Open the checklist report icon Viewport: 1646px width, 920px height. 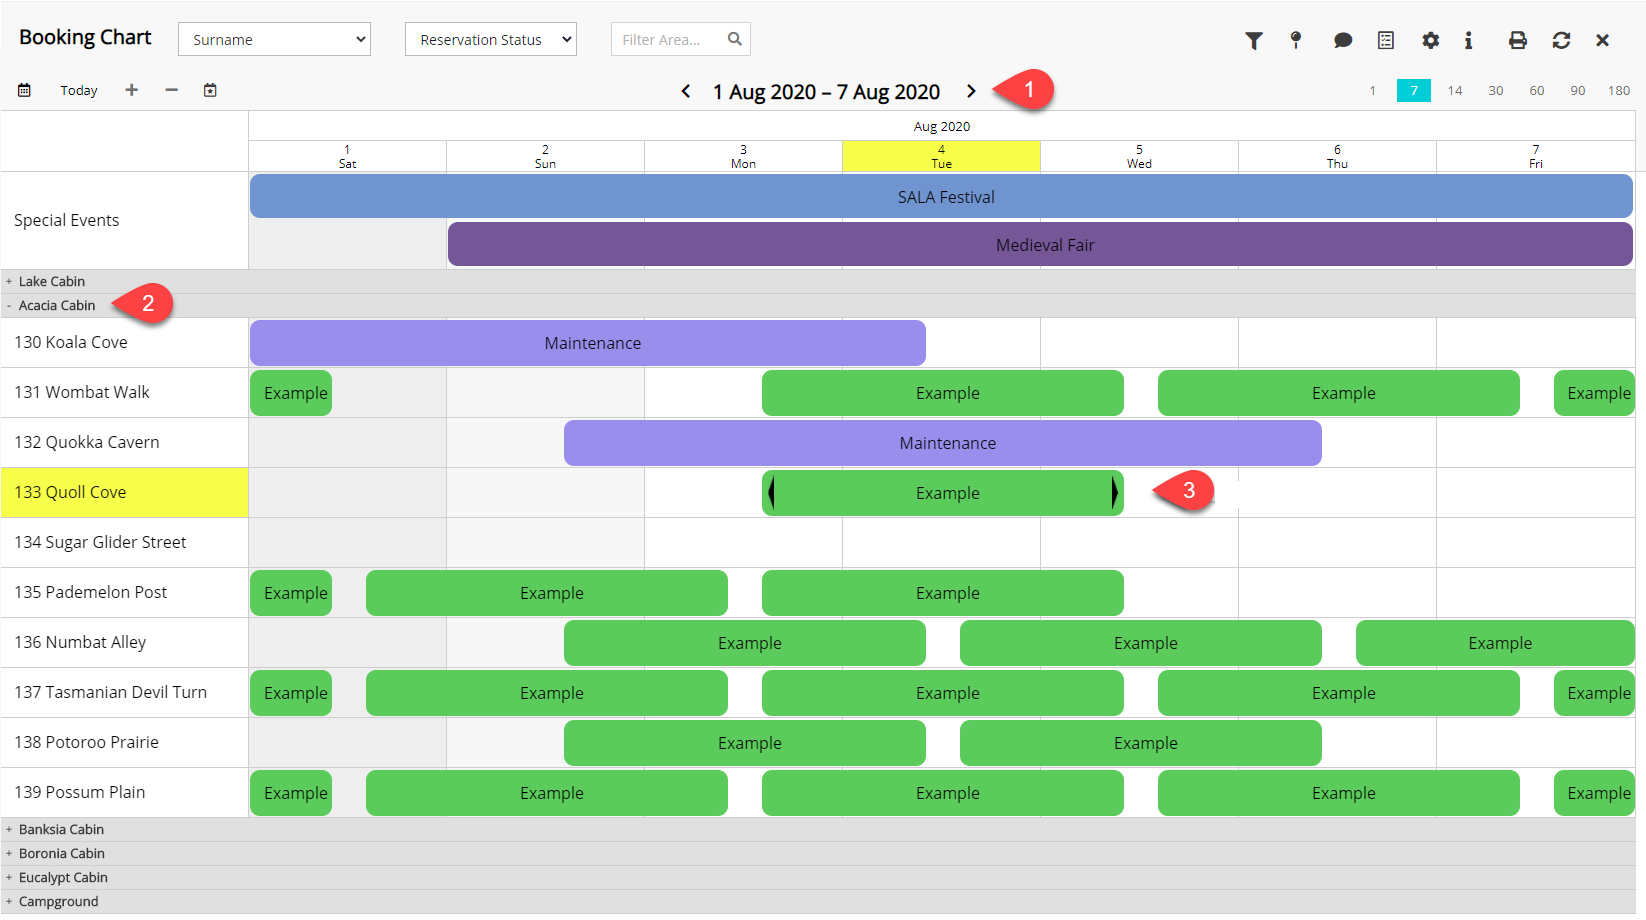point(1386,40)
